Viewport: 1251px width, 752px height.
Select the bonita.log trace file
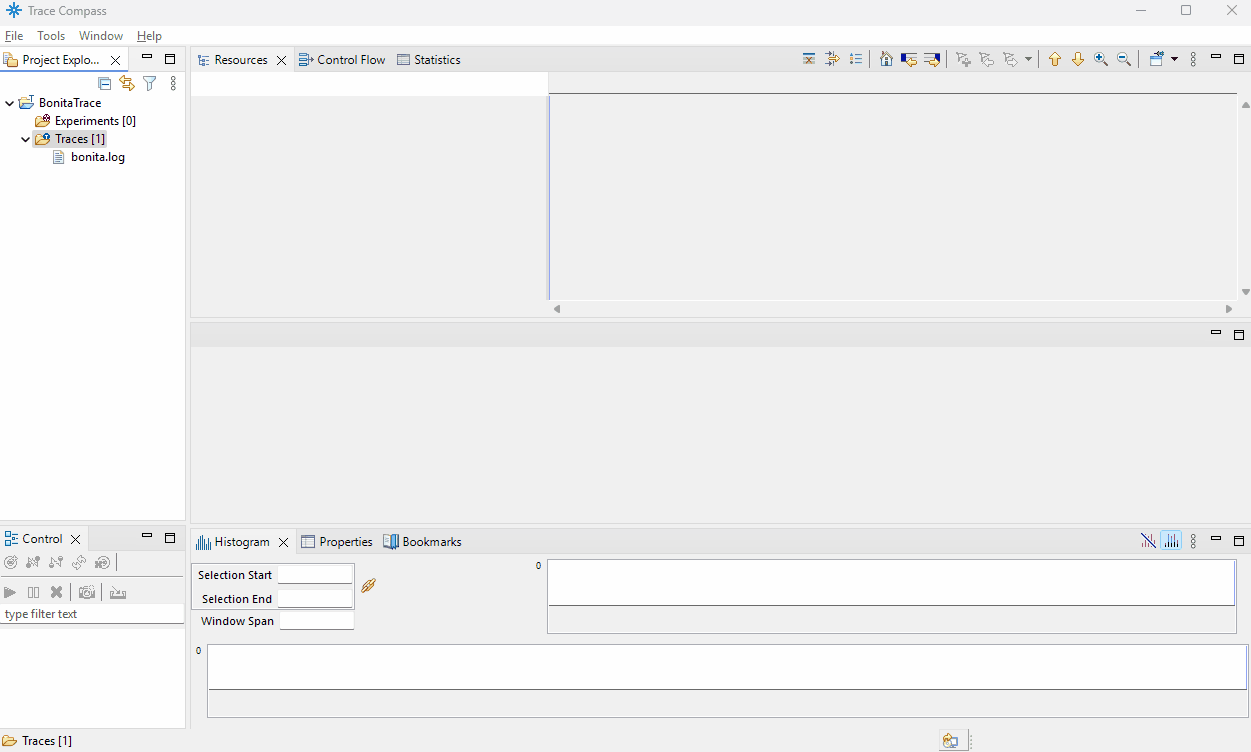point(97,157)
